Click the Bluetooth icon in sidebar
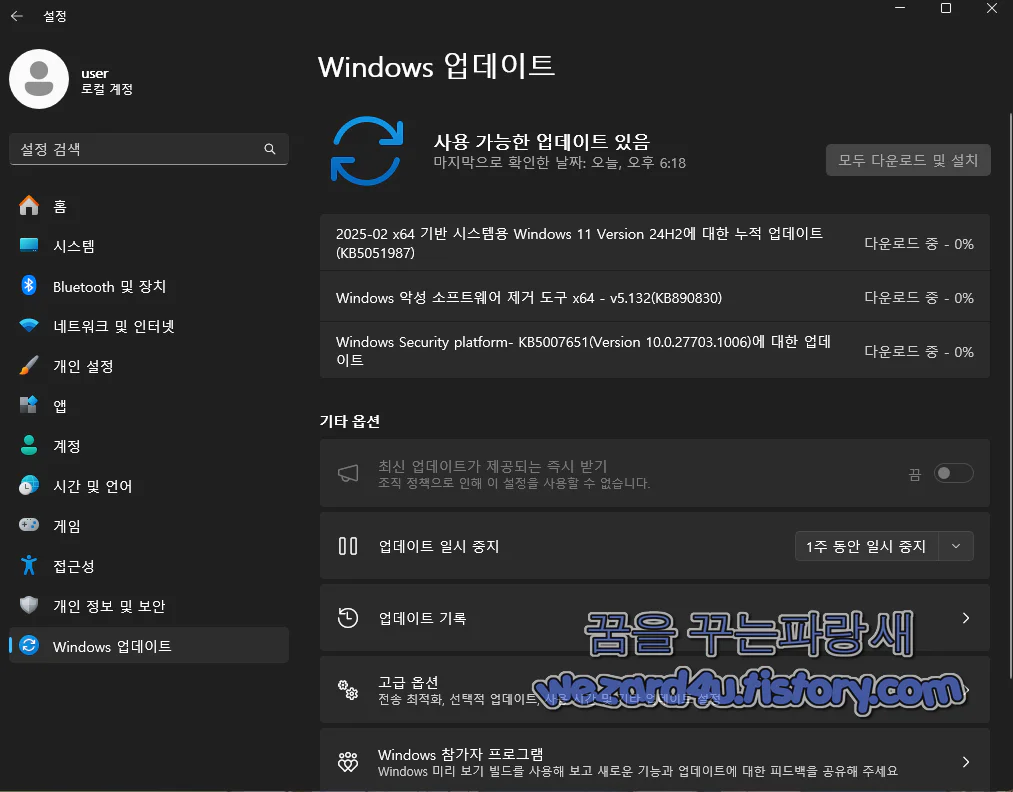This screenshot has height=792, width=1013. [28, 286]
